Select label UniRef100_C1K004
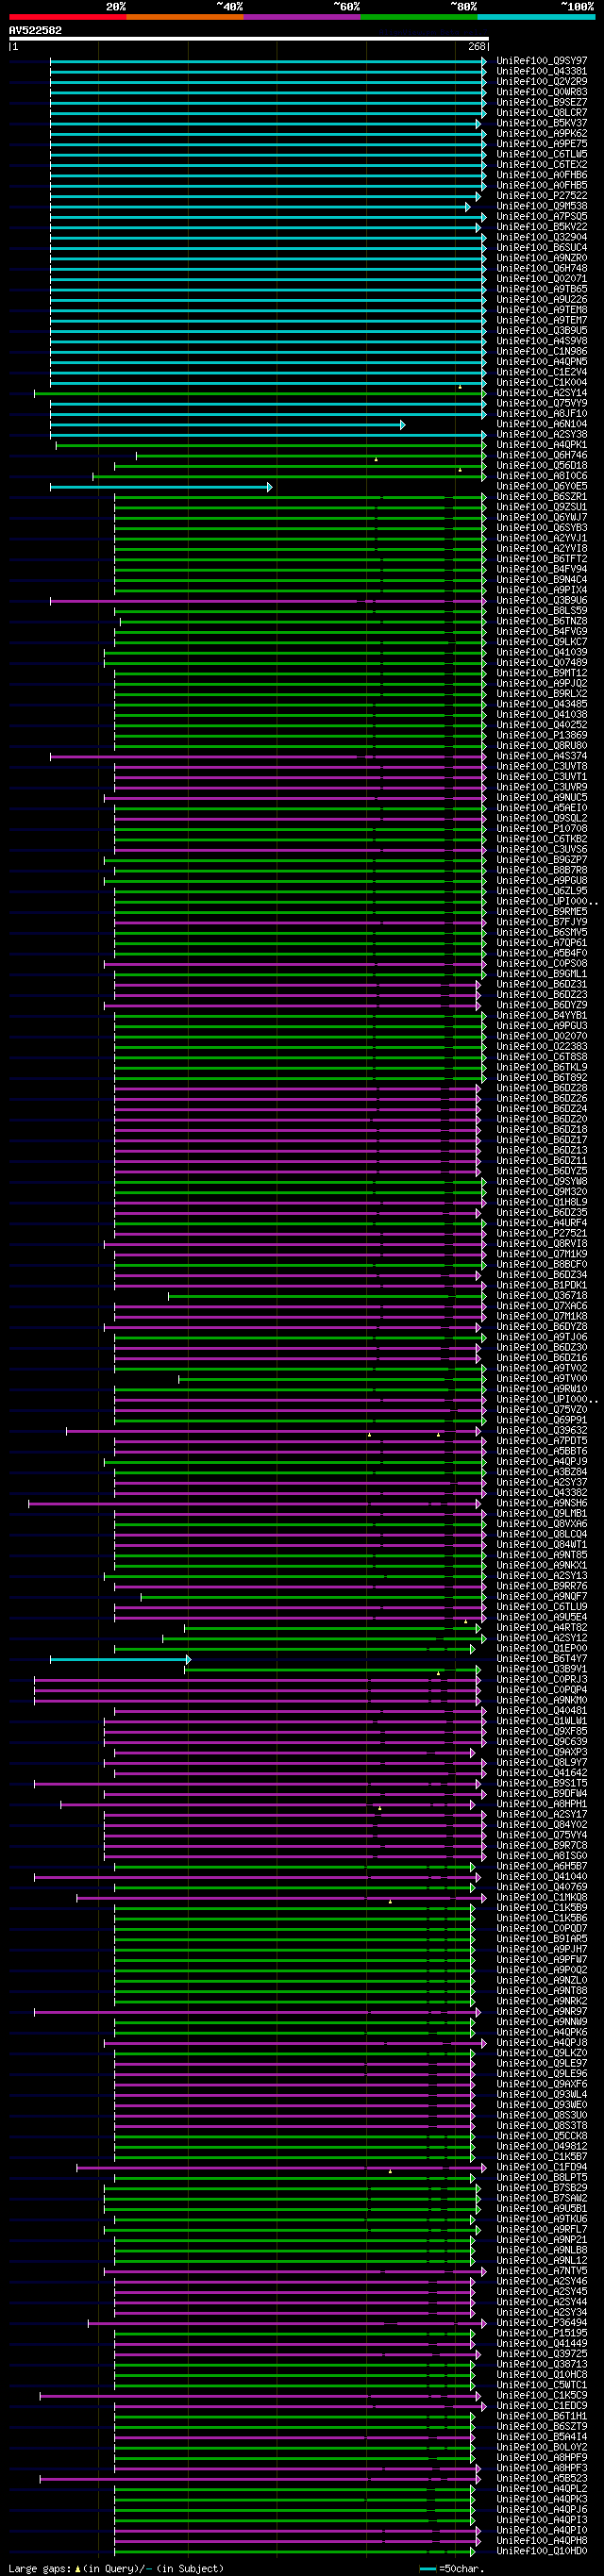 click(542, 382)
